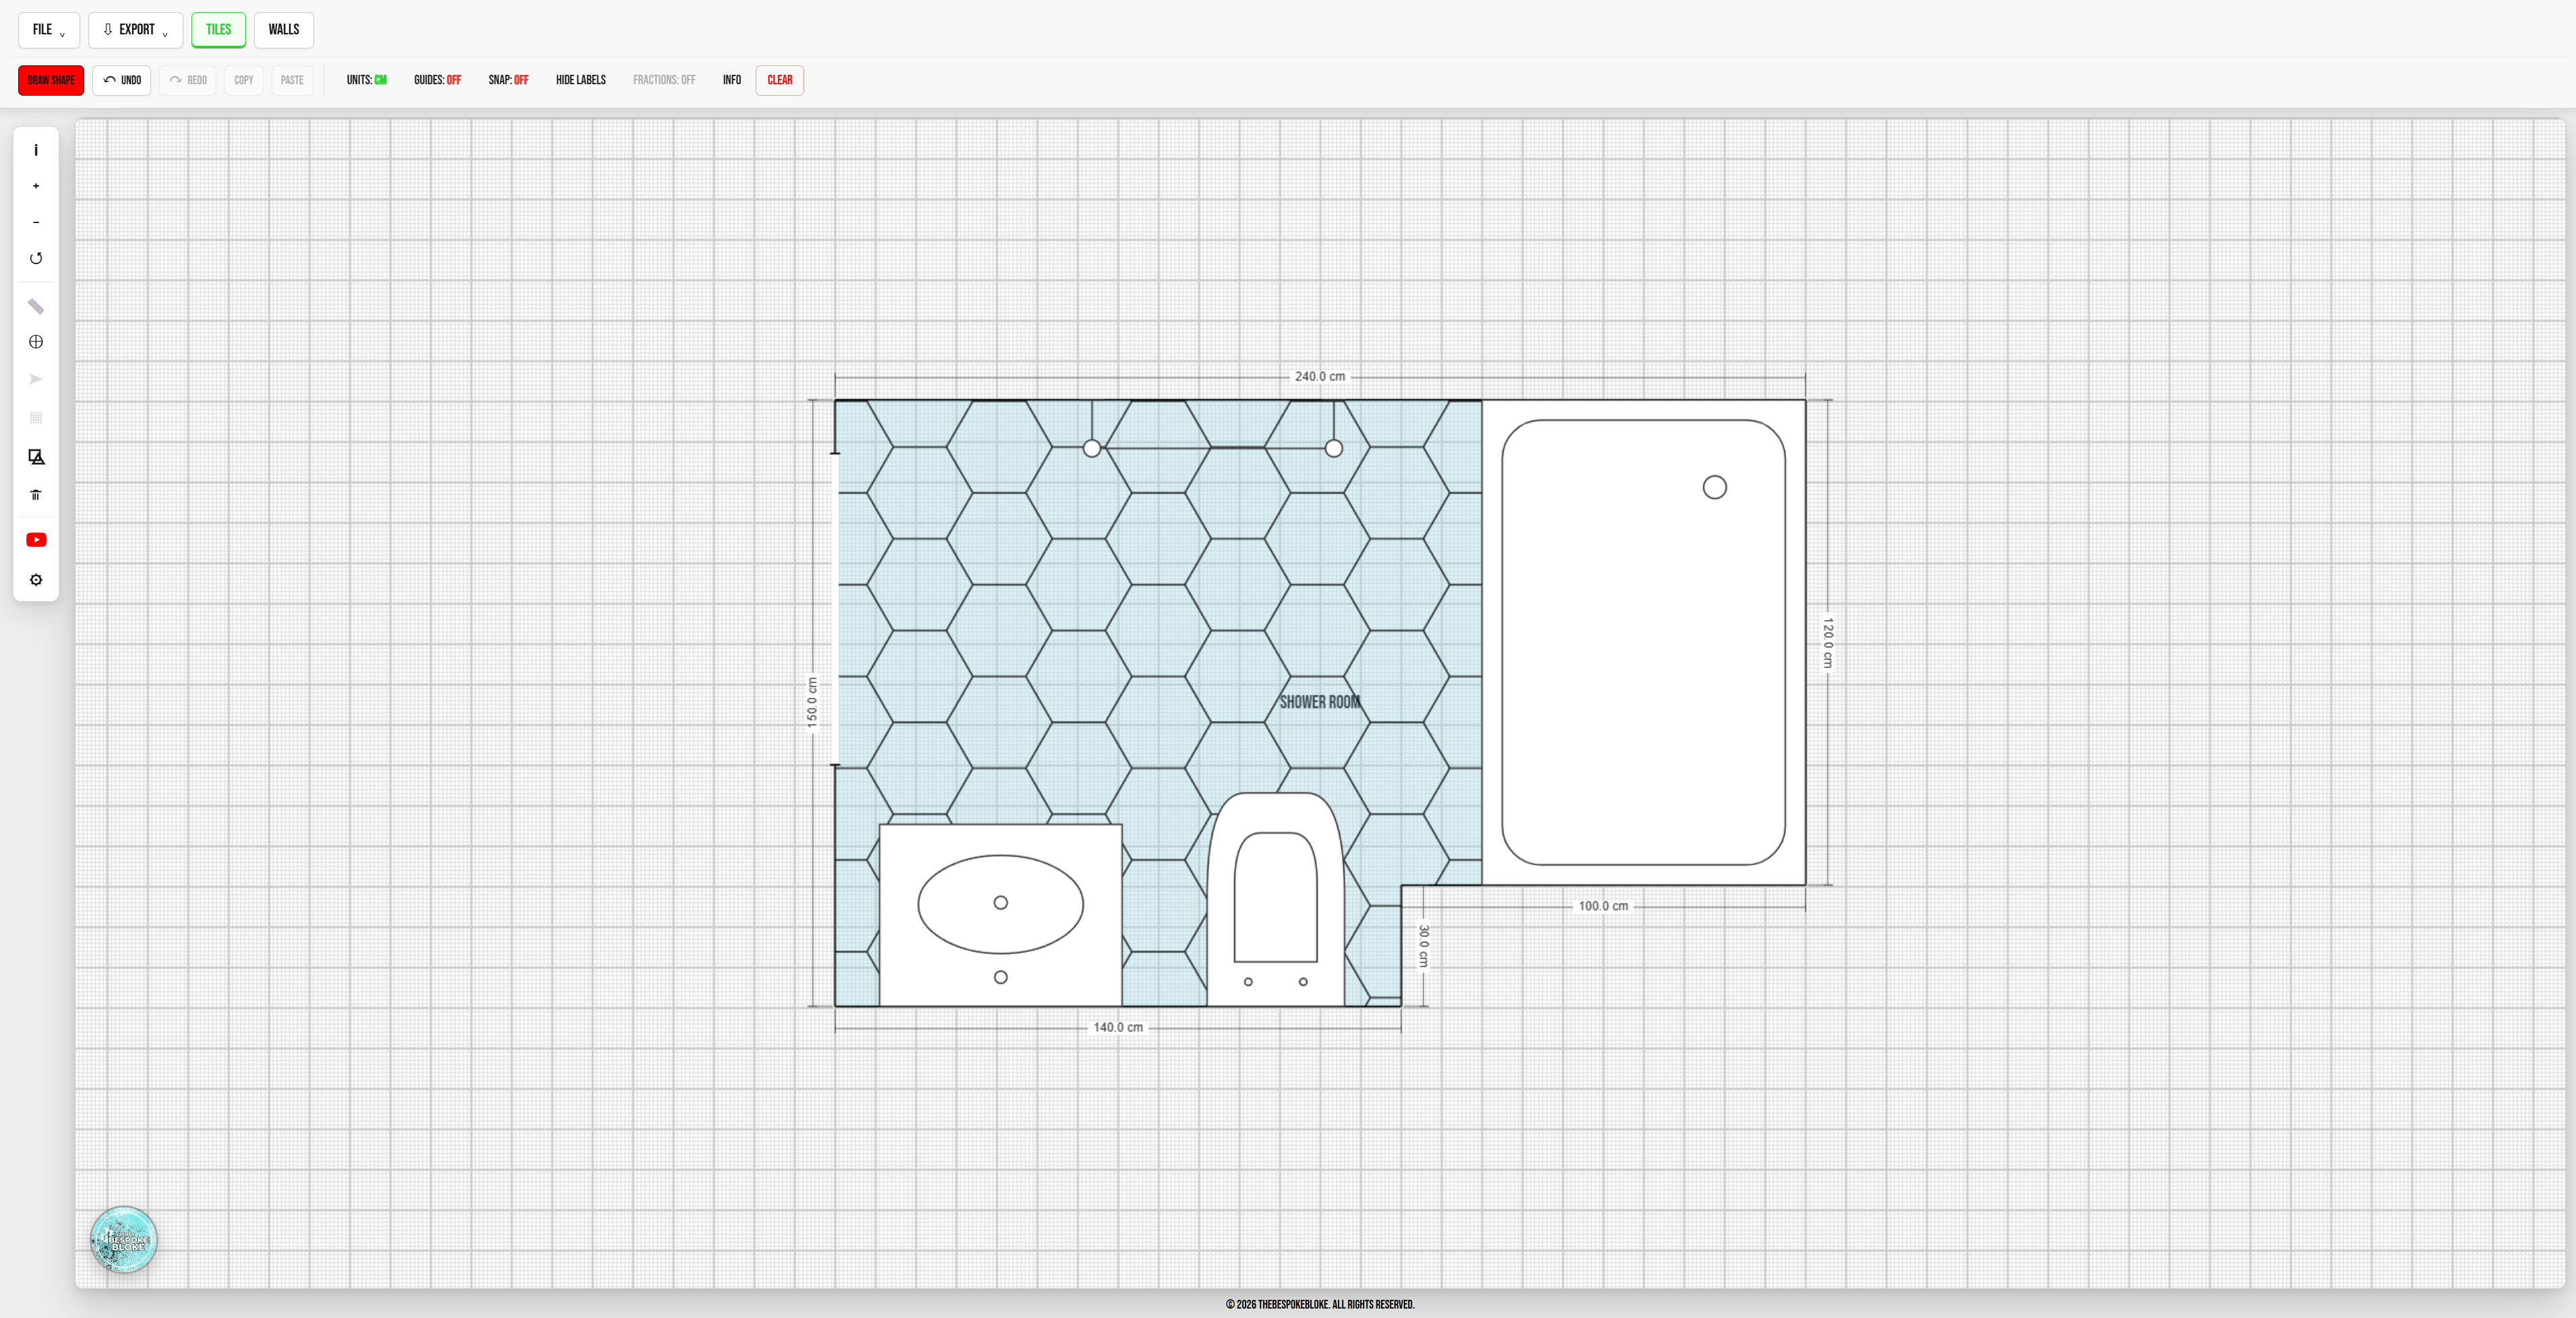2576x1318 pixels.
Task: Open settings with the gear icon
Action: coord(36,580)
